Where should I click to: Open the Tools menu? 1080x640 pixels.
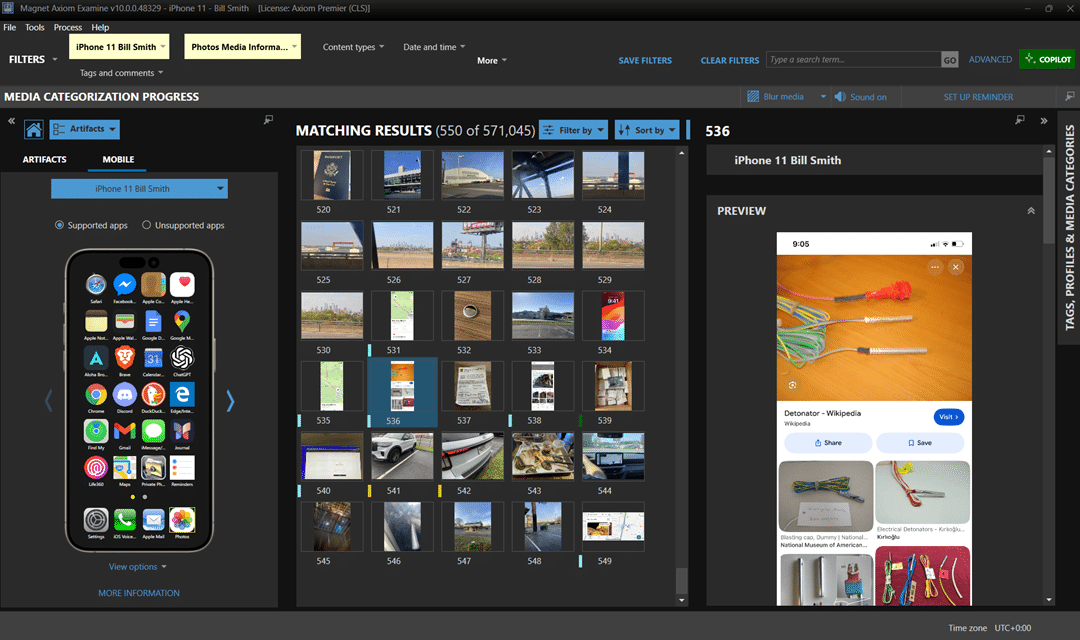(x=34, y=28)
